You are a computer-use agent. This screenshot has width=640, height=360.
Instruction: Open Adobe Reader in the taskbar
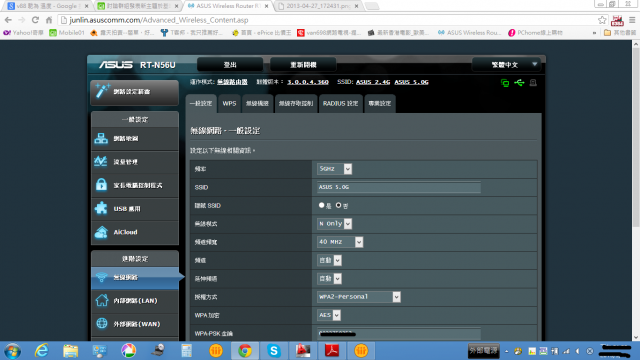tap(331, 351)
